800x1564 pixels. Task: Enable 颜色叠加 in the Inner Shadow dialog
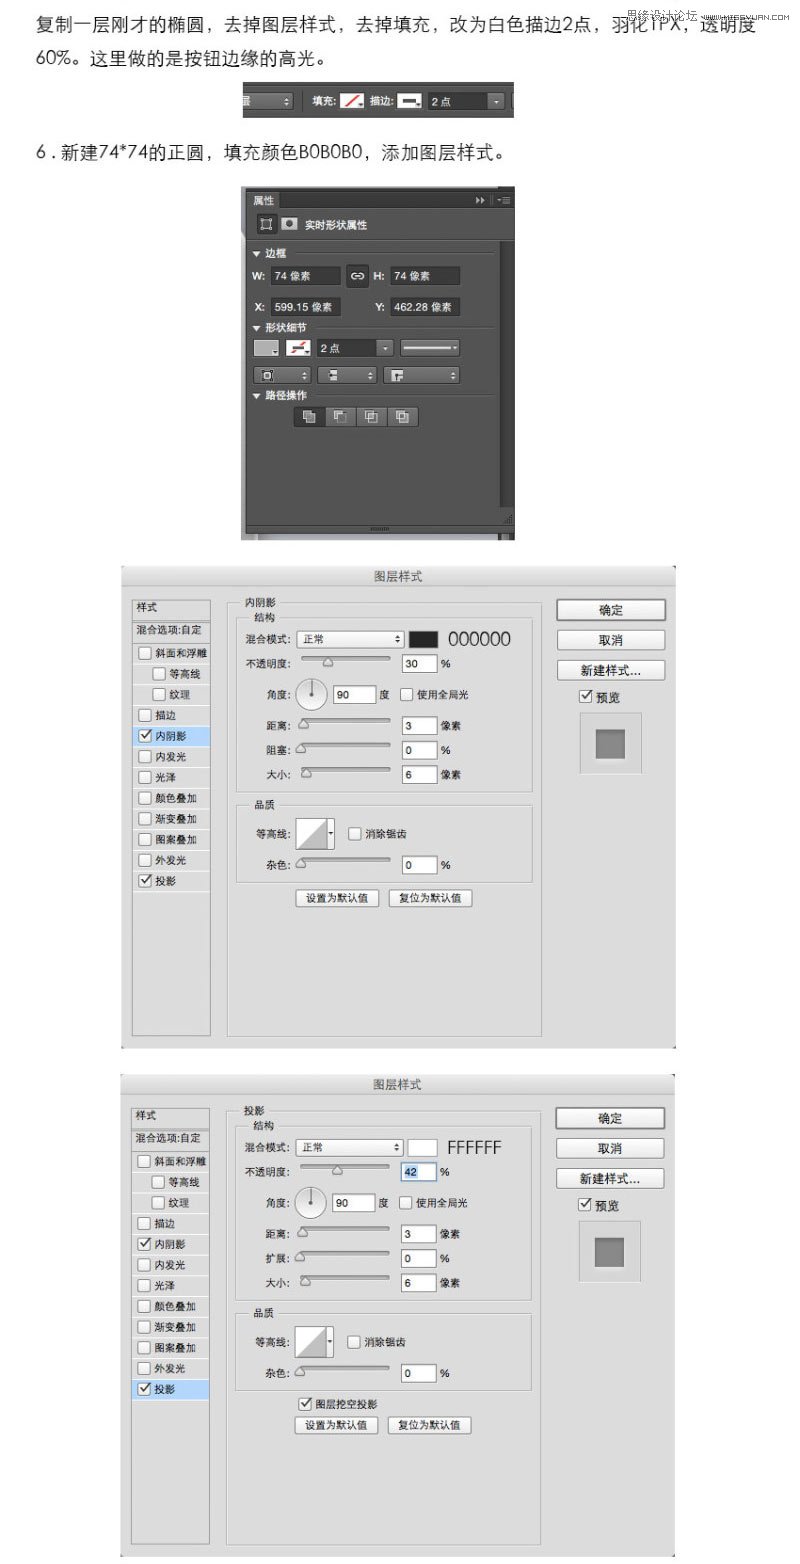pos(146,799)
